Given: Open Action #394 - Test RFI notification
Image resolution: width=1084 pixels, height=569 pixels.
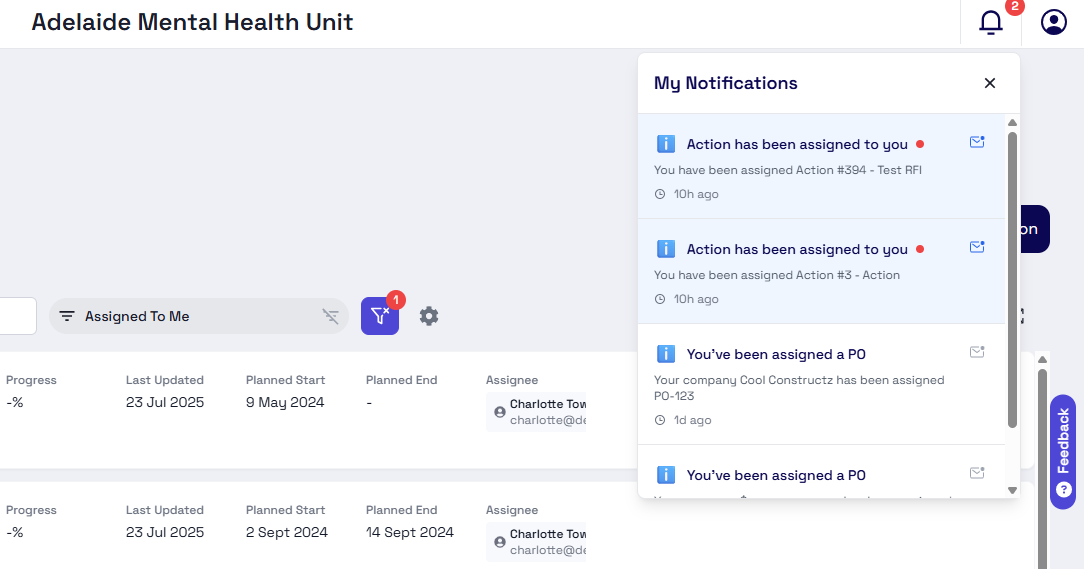Looking at the screenshot, I should (821, 167).
